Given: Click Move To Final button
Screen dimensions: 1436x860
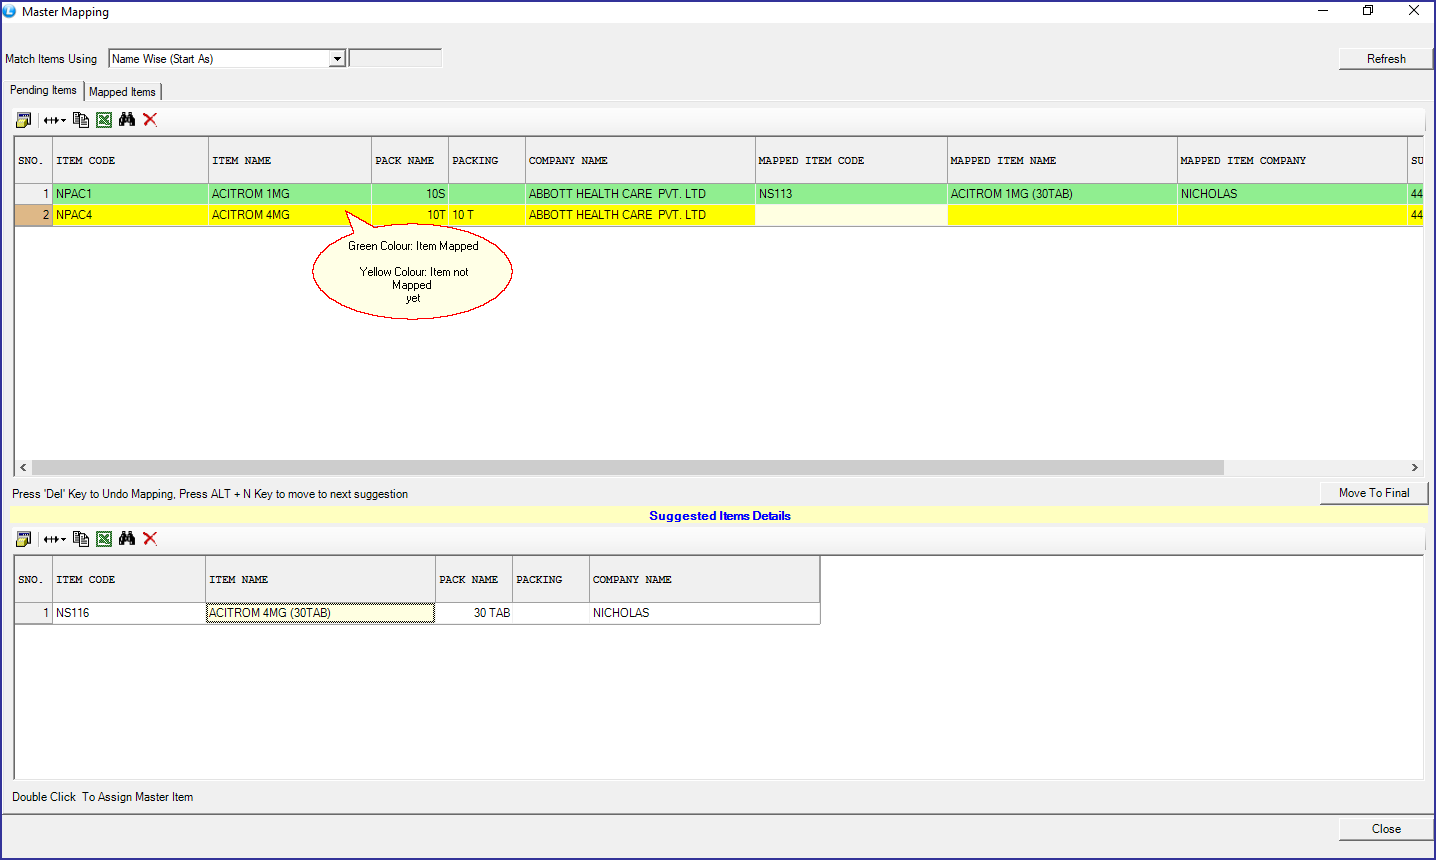Looking at the screenshot, I should click(x=1374, y=493).
